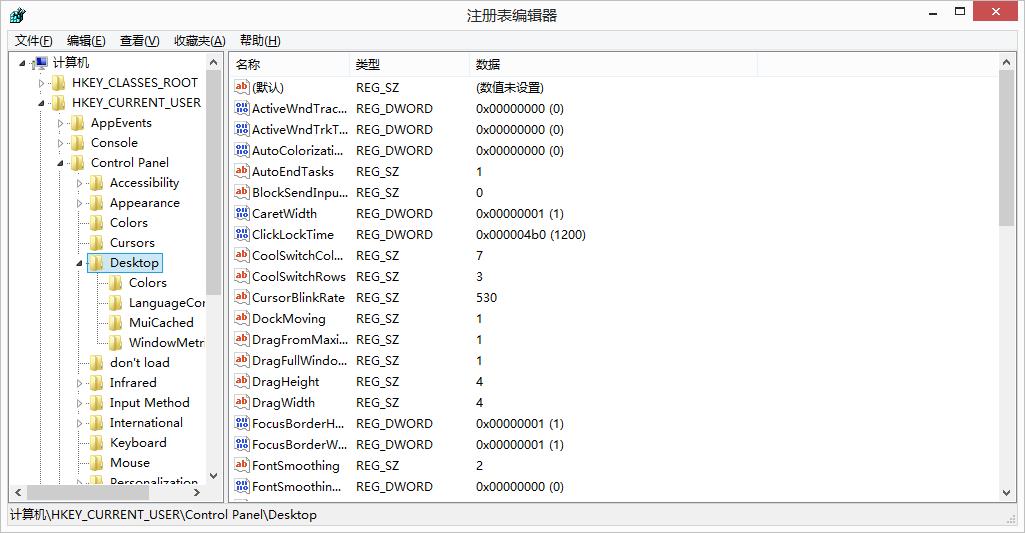Select the CoolSwitchCol... value name

(297, 255)
